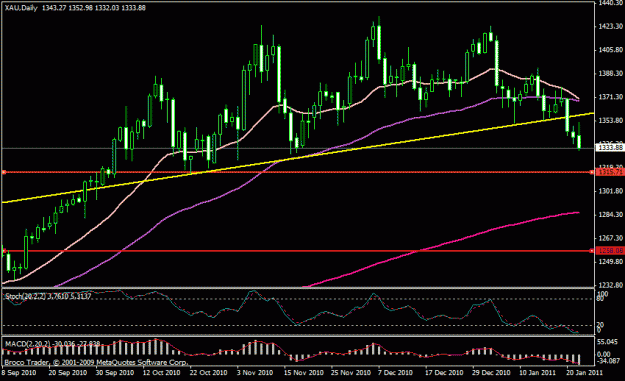This screenshot has width=625, height=381.
Task: Click the MACD scale value -34.087
Action: 608,361
